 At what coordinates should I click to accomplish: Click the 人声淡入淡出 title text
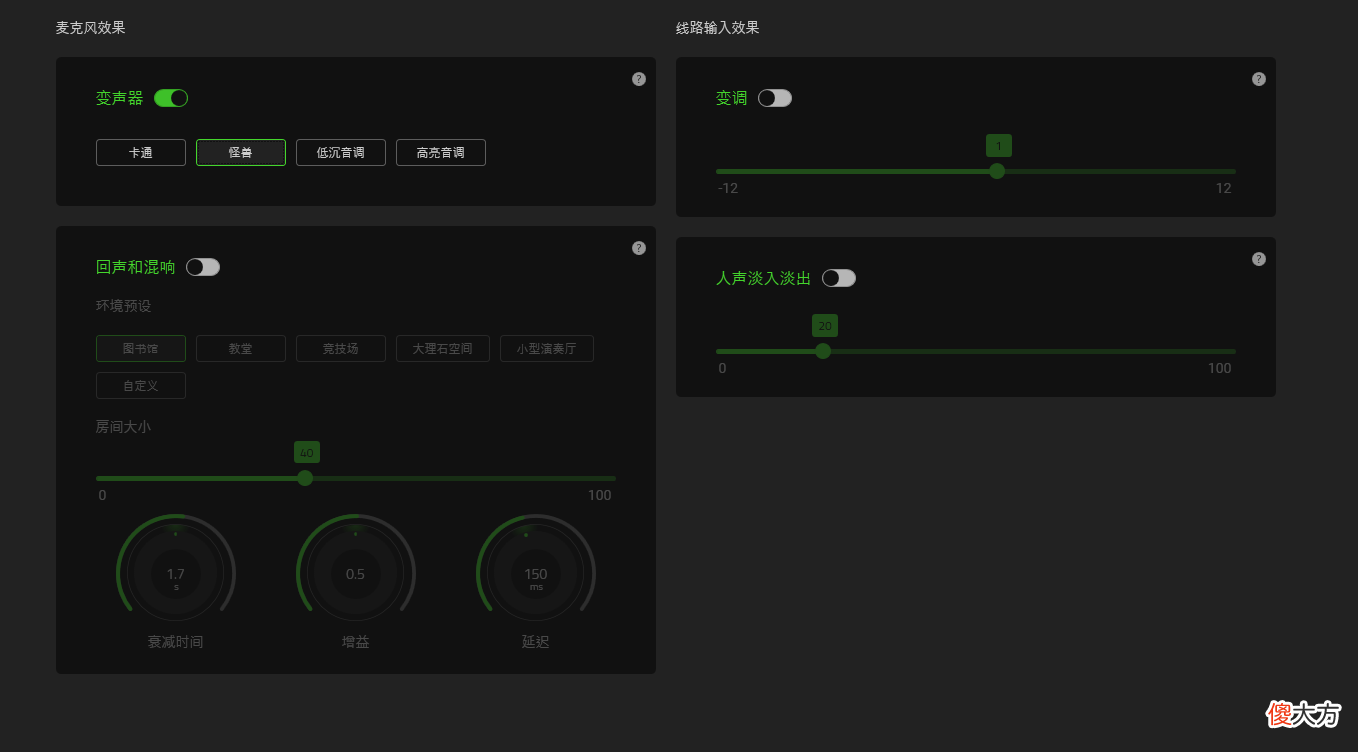pyautogui.click(x=764, y=278)
